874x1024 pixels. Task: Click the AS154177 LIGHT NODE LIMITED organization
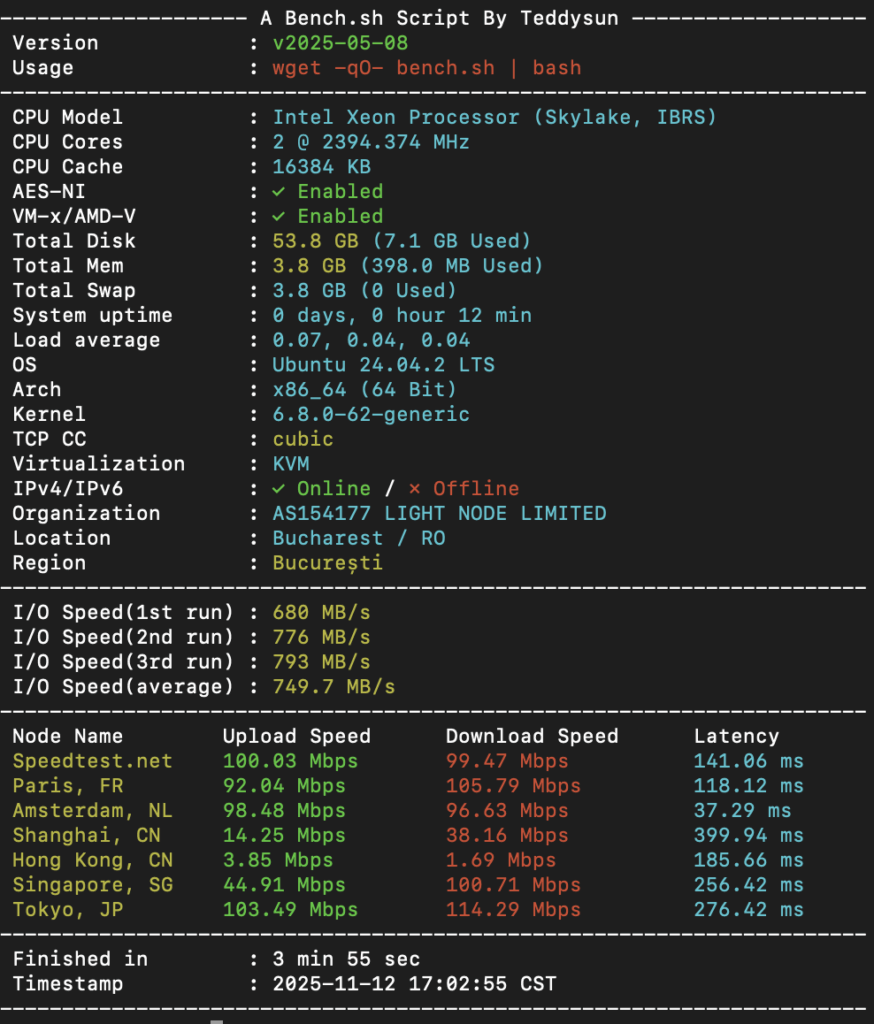tap(439, 514)
